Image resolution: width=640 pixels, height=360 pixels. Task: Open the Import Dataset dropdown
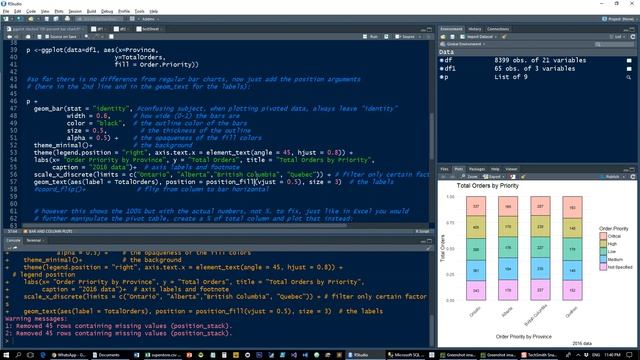479,37
